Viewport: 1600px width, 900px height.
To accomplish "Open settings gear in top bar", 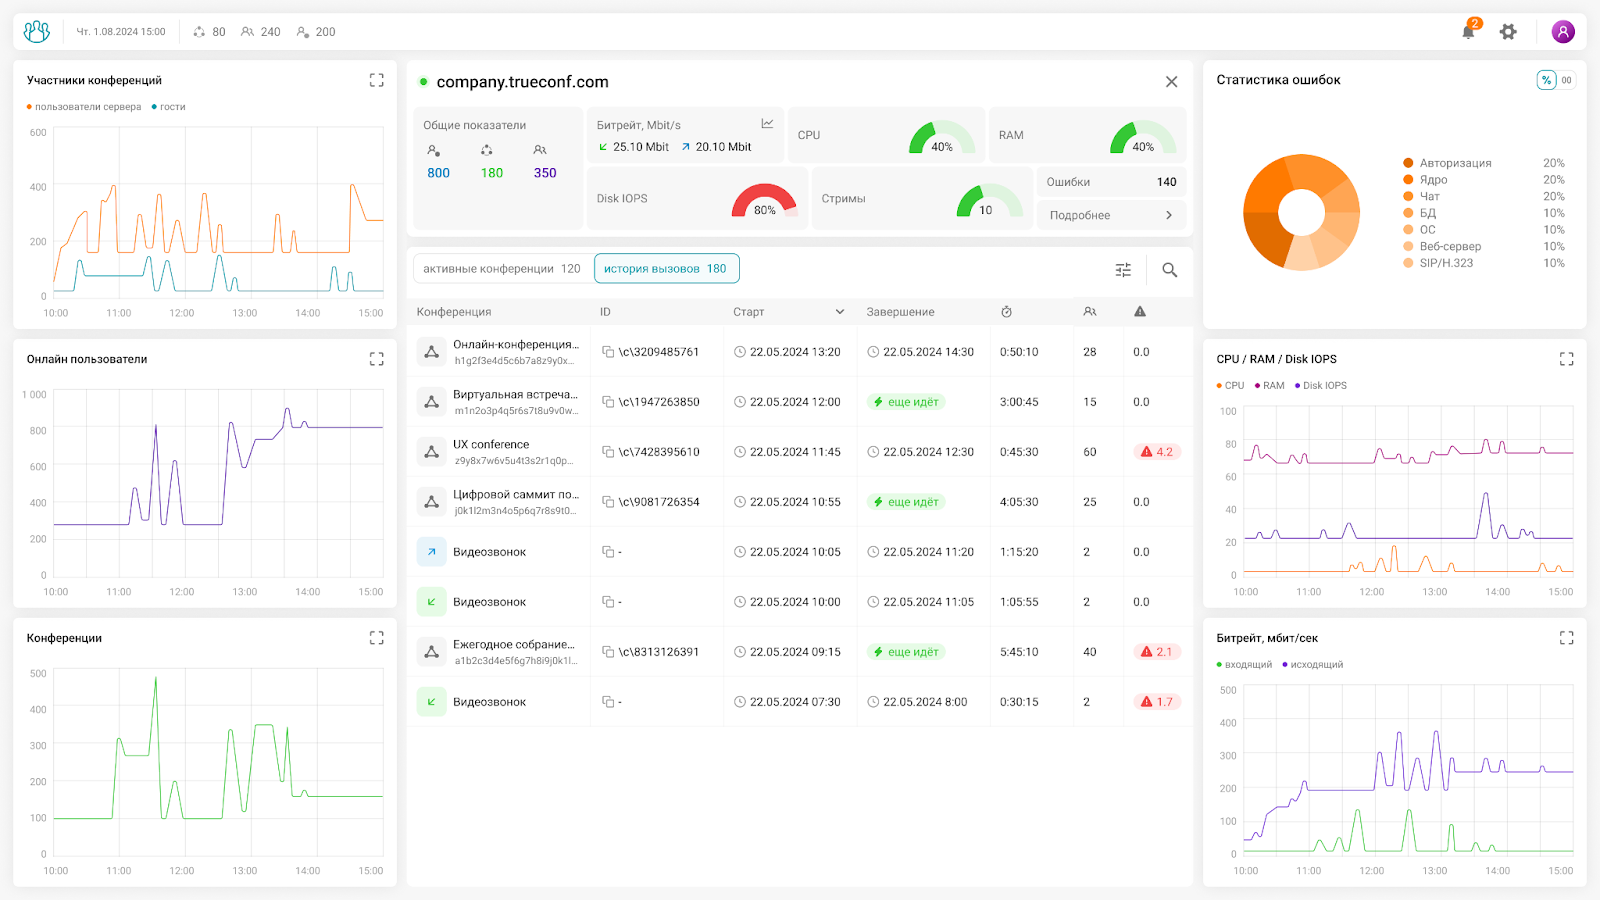I will [1508, 32].
